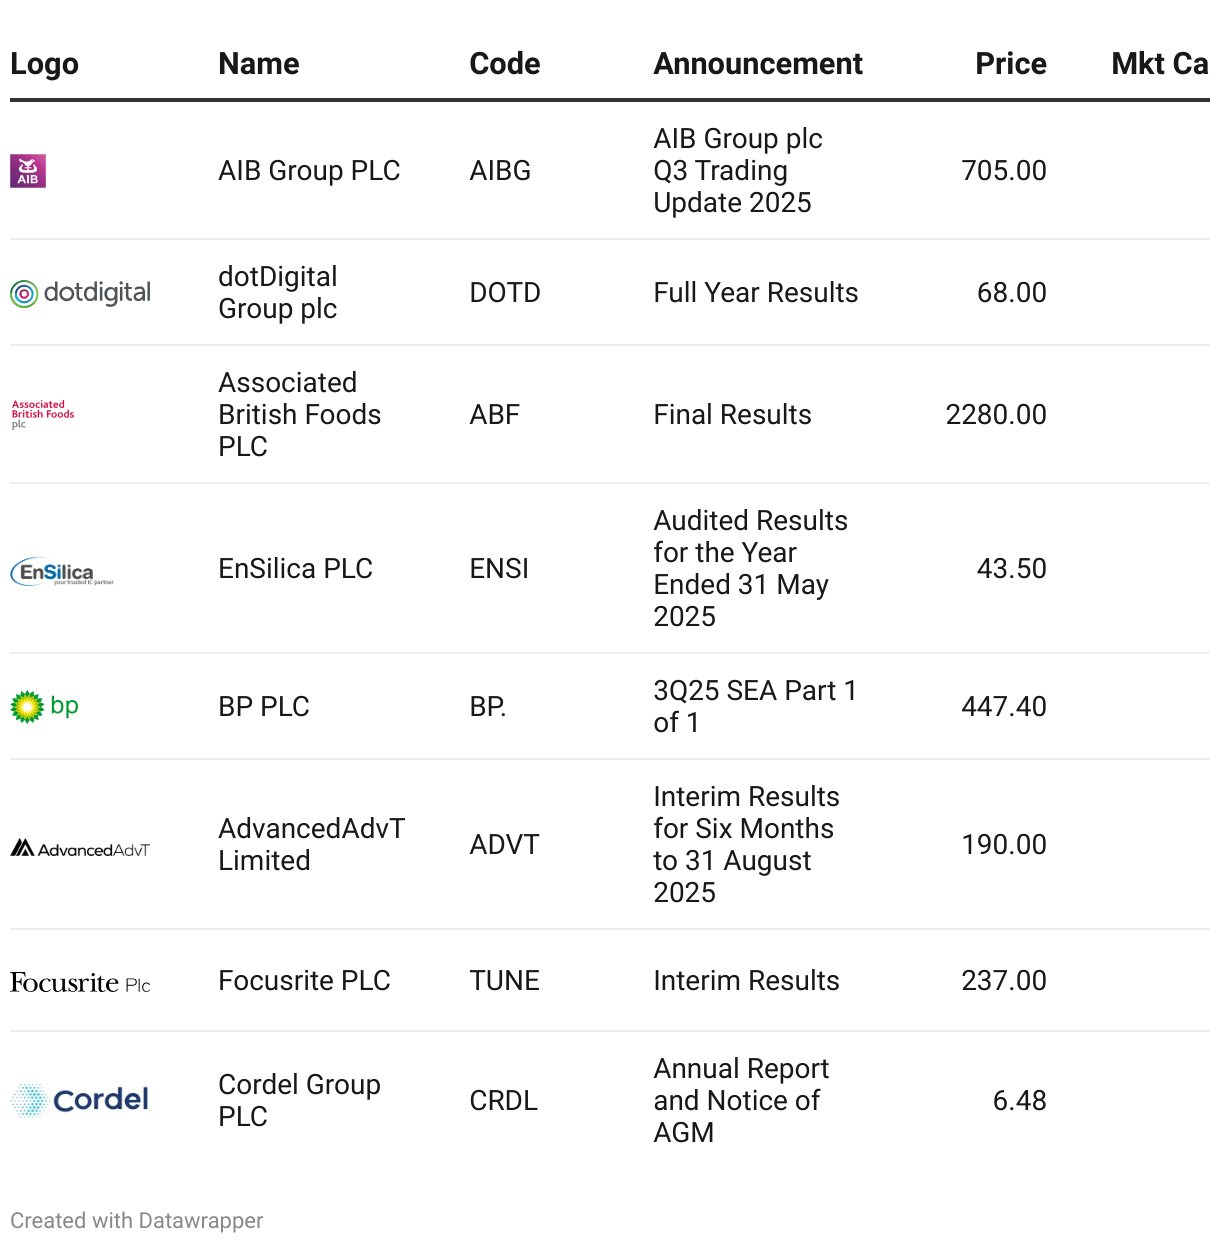The width and height of the screenshot is (1220, 1244).
Task: Click the dotdigital company logo
Action: click(81, 293)
